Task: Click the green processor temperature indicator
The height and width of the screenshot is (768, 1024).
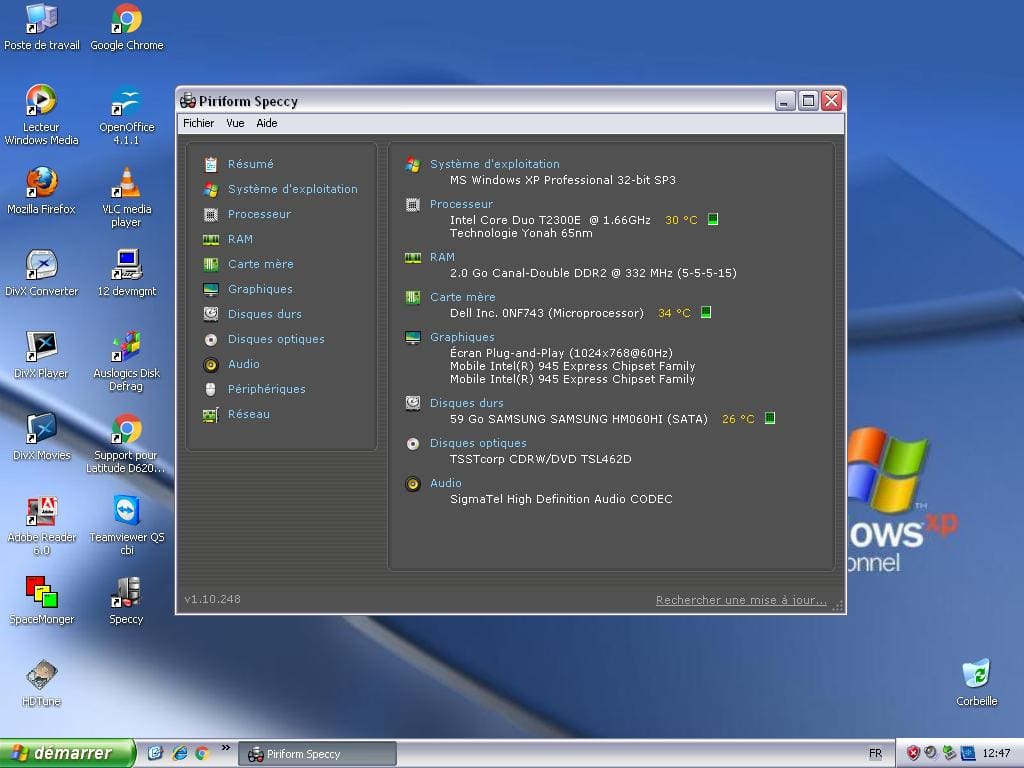Action: pyautogui.click(x=713, y=219)
